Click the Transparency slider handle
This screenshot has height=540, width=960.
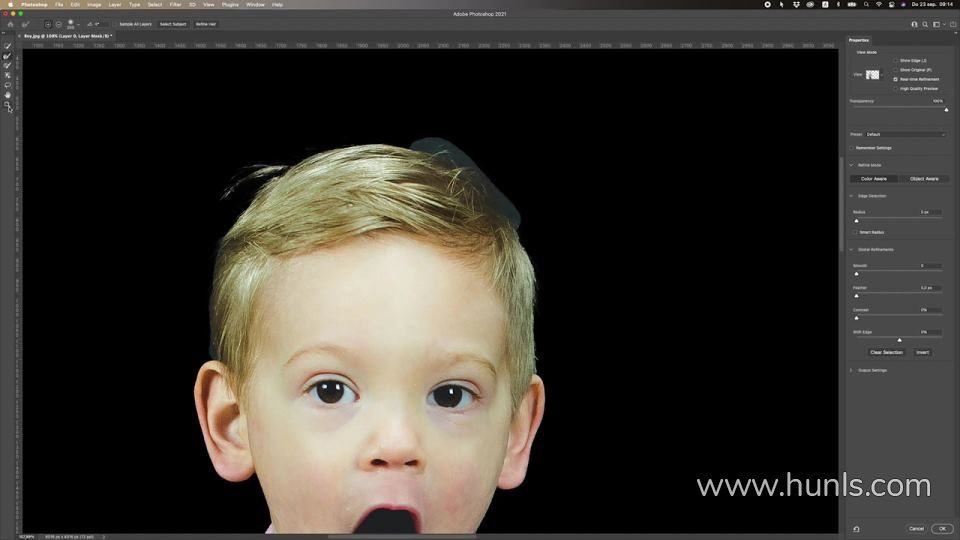point(947,110)
